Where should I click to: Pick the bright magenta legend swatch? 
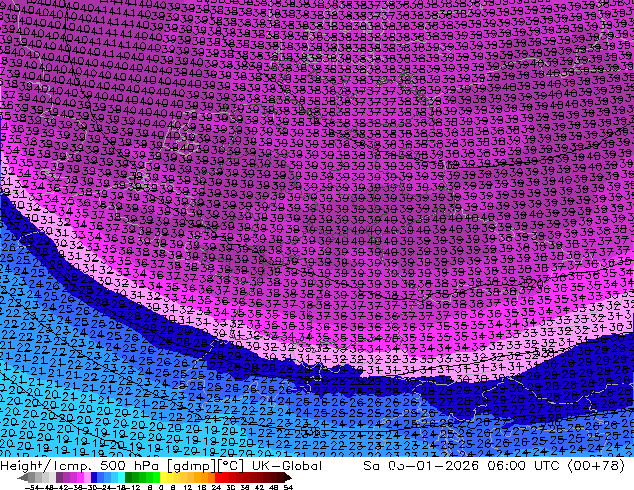[x=80, y=477]
